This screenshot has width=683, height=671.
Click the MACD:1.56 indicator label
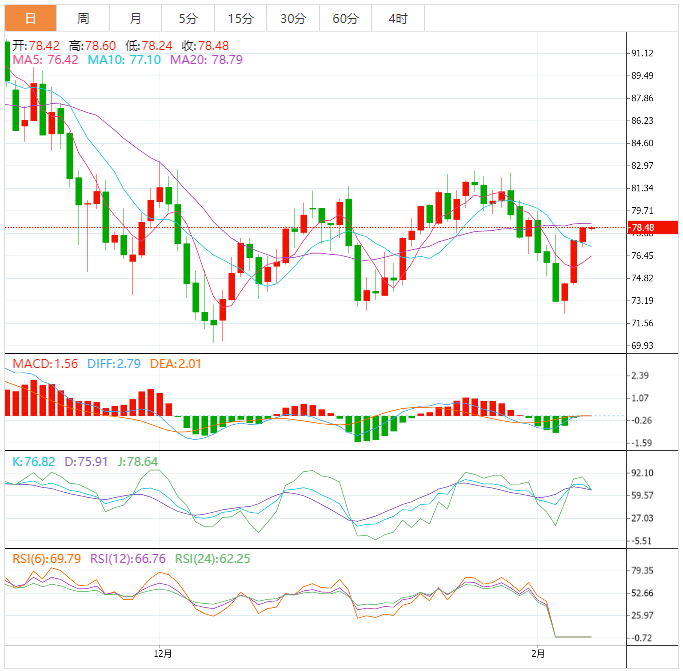click(42, 364)
